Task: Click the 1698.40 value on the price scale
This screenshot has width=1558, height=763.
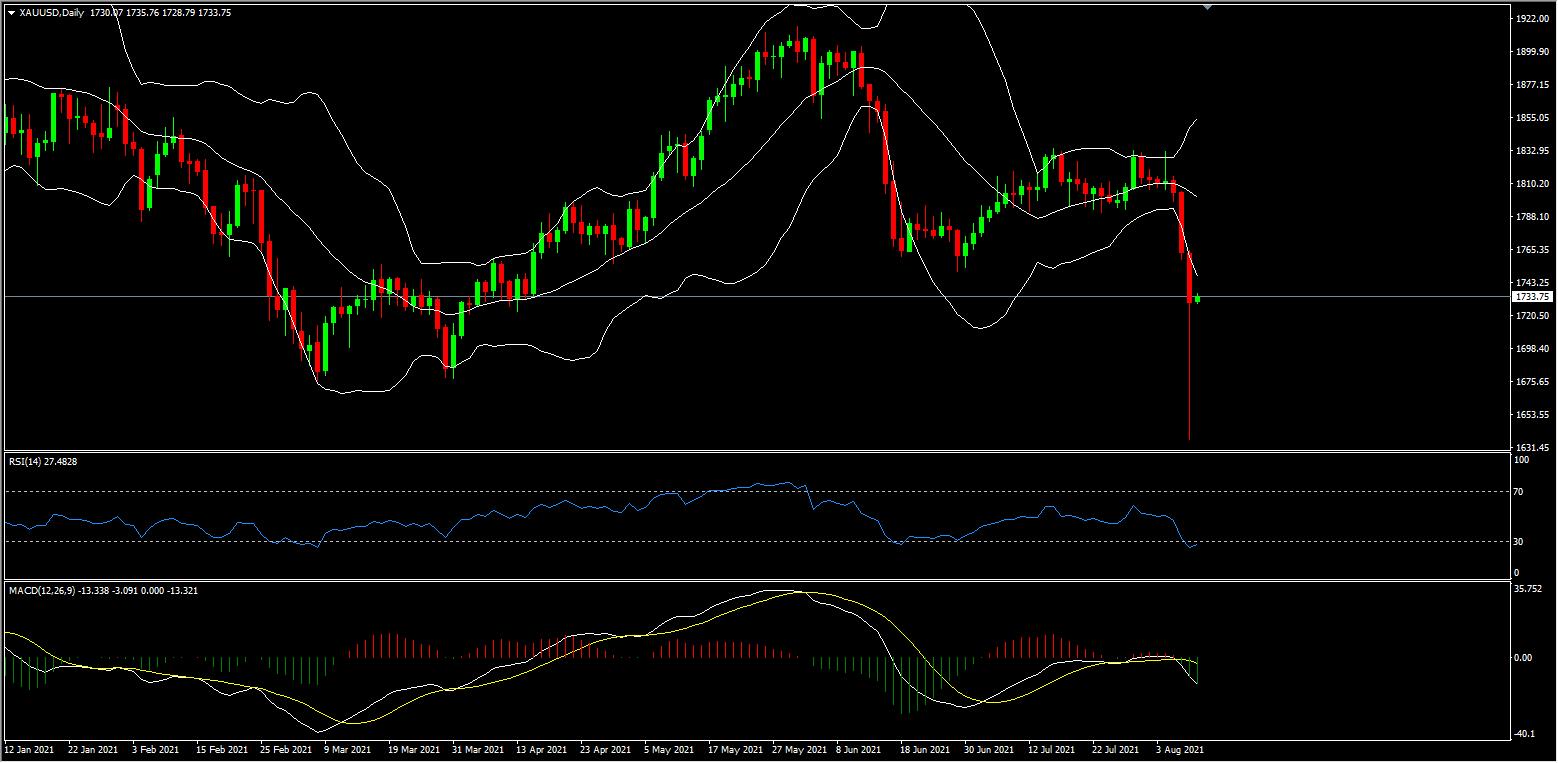Action: [1532, 349]
